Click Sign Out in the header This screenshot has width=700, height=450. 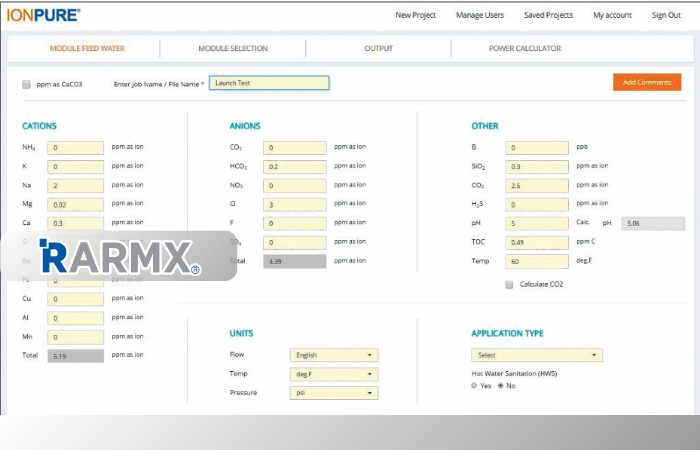pos(666,15)
